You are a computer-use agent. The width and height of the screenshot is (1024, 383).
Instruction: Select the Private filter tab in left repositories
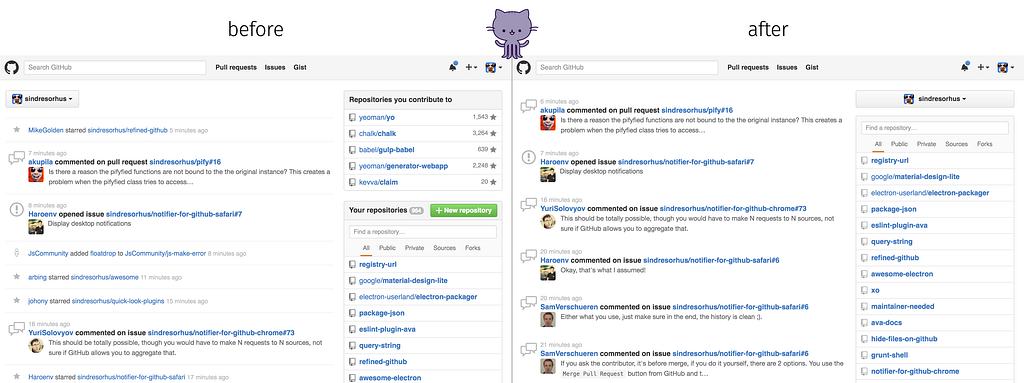pyautogui.click(x=414, y=248)
